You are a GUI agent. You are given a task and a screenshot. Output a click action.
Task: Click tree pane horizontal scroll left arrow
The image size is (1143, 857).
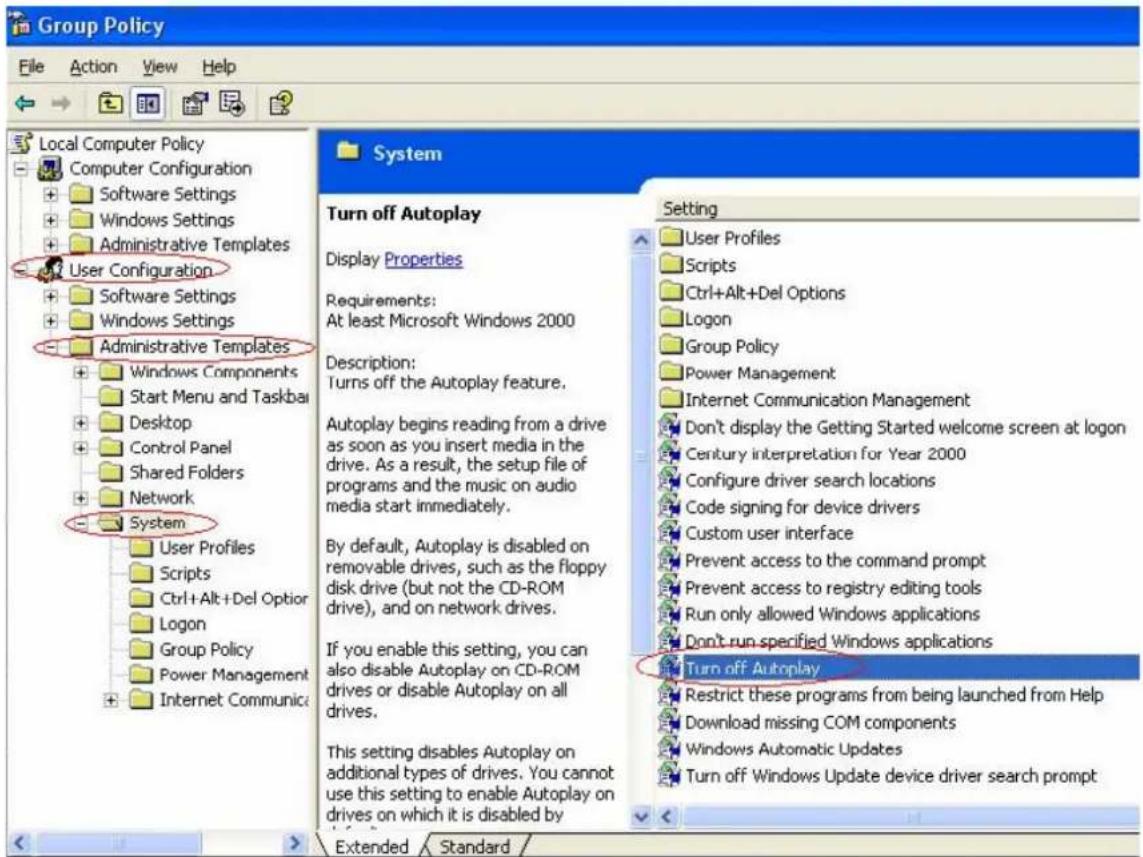point(20,843)
